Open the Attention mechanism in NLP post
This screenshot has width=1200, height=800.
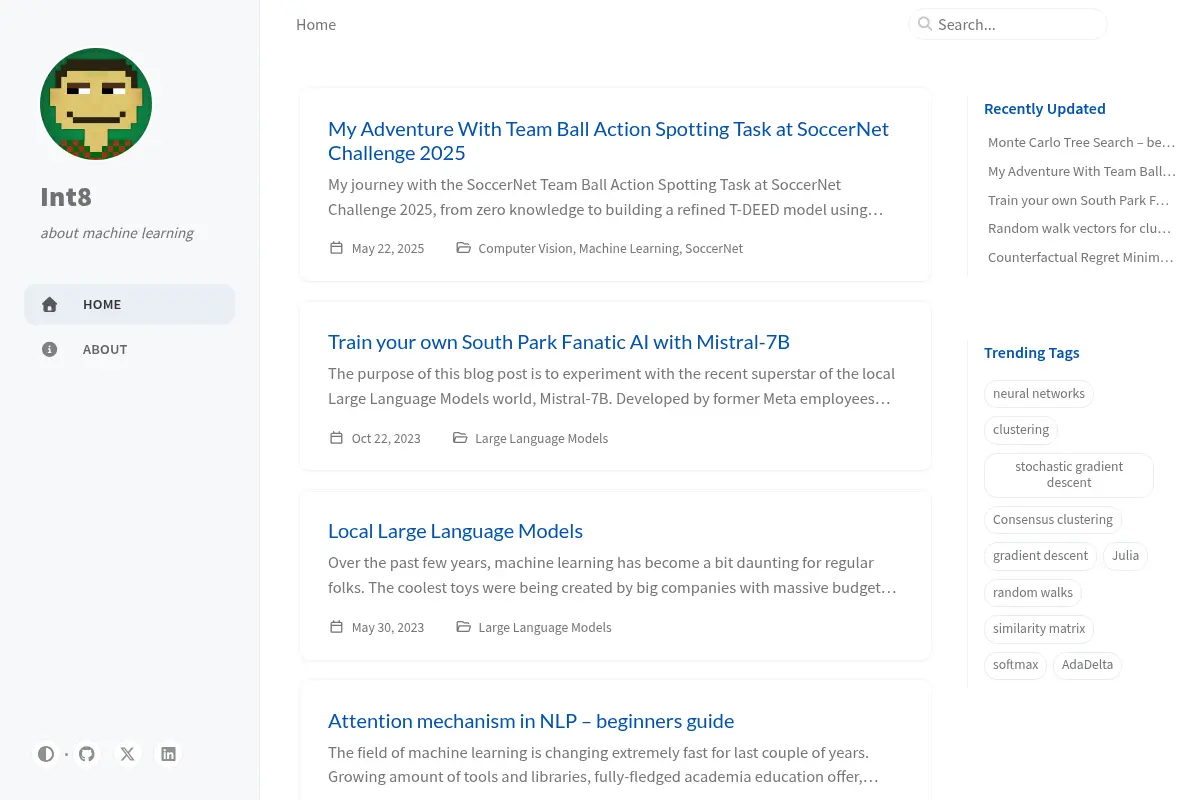pos(531,721)
